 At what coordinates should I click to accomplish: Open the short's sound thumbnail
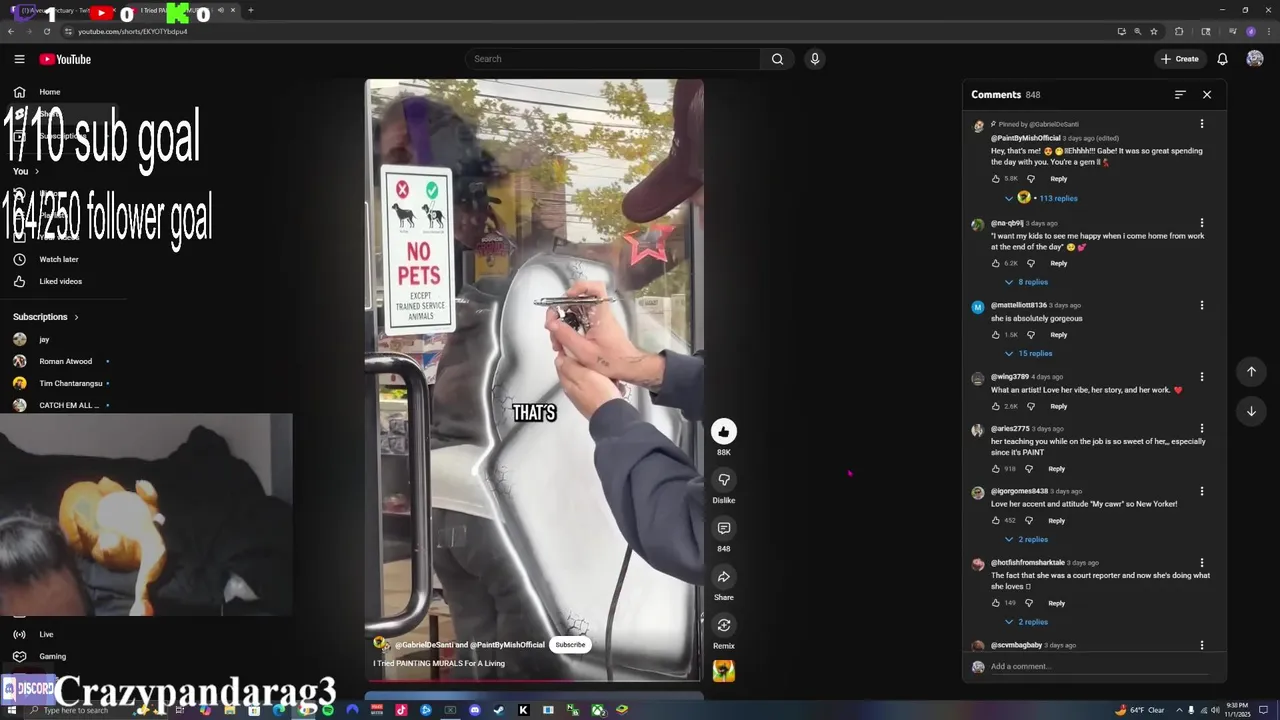click(x=723, y=671)
